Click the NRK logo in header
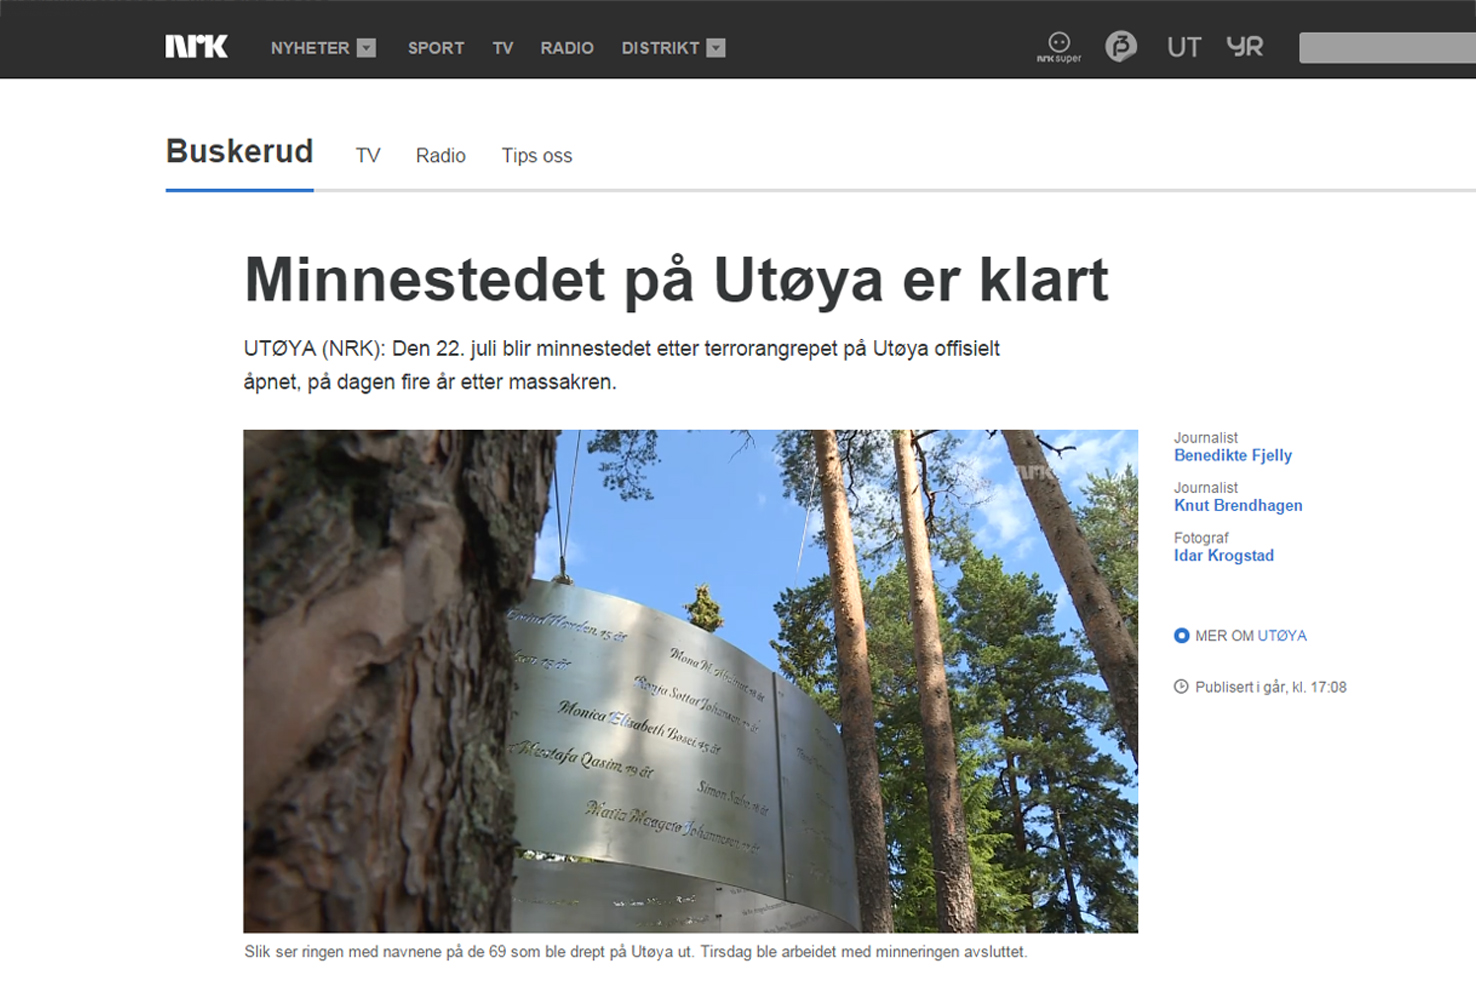Screen dimensions: 1476x986 pos(196,47)
